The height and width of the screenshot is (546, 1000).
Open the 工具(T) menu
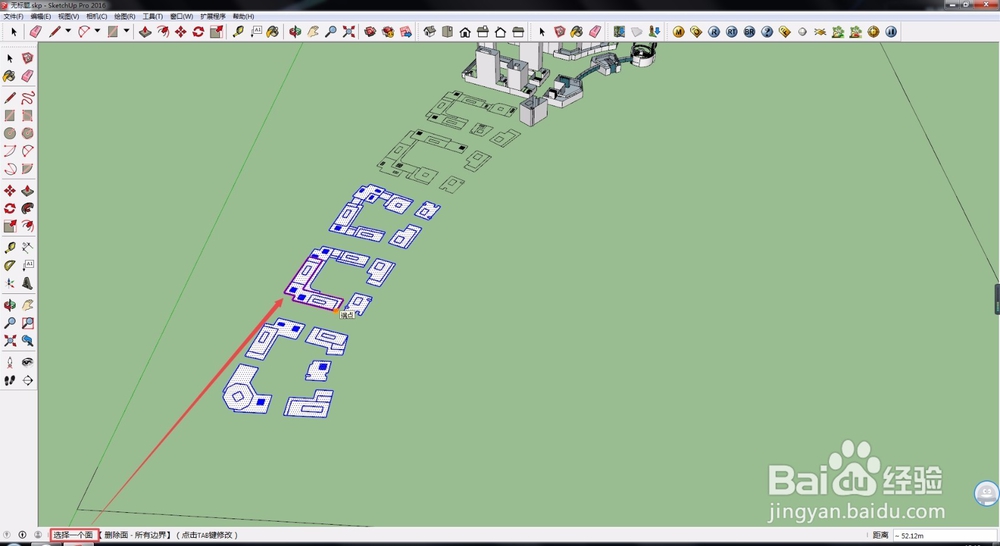tap(153, 17)
